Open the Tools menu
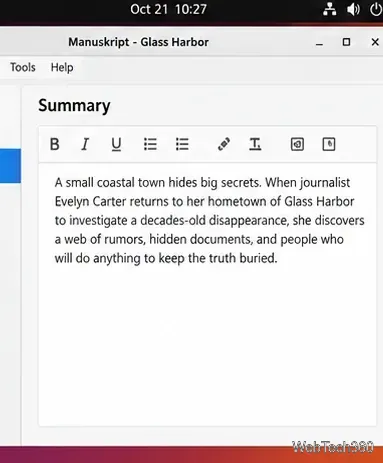383x463 pixels. pos(23,67)
